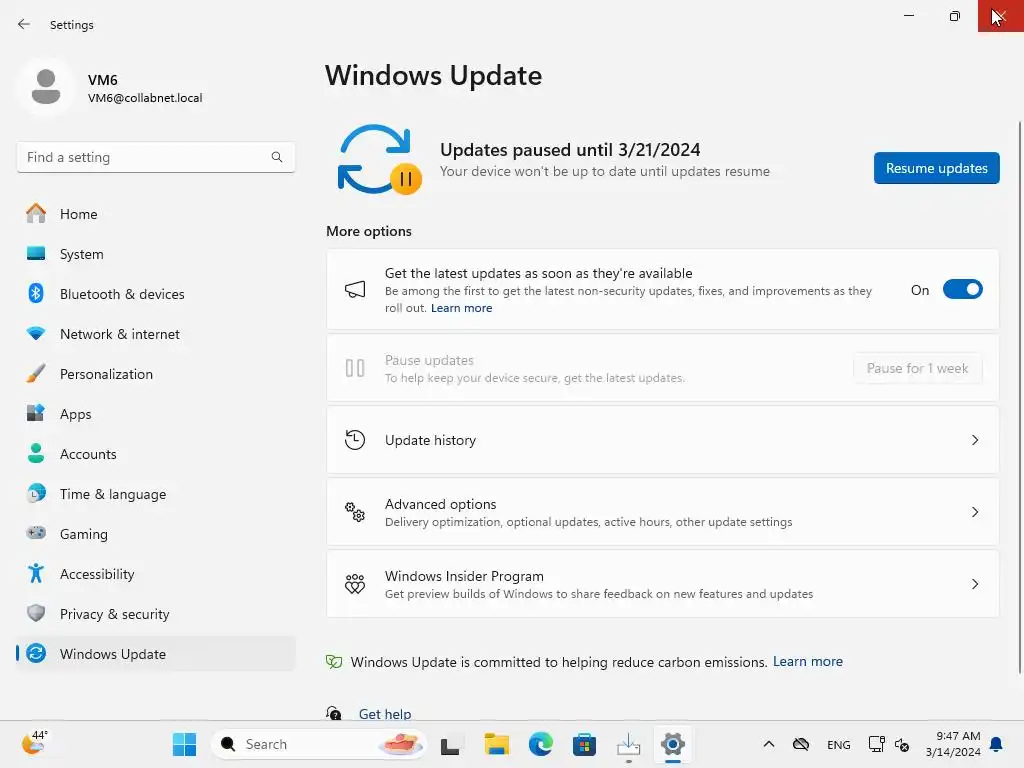Open Advanced options row
Image resolution: width=1024 pixels, height=768 pixels.
(x=662, y=512)
